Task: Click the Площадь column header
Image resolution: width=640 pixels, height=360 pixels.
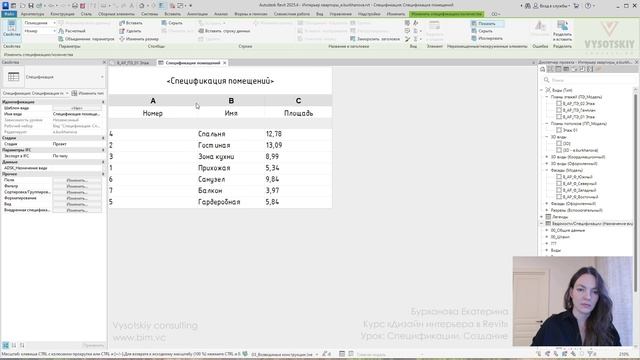Action: pos(298,113)
